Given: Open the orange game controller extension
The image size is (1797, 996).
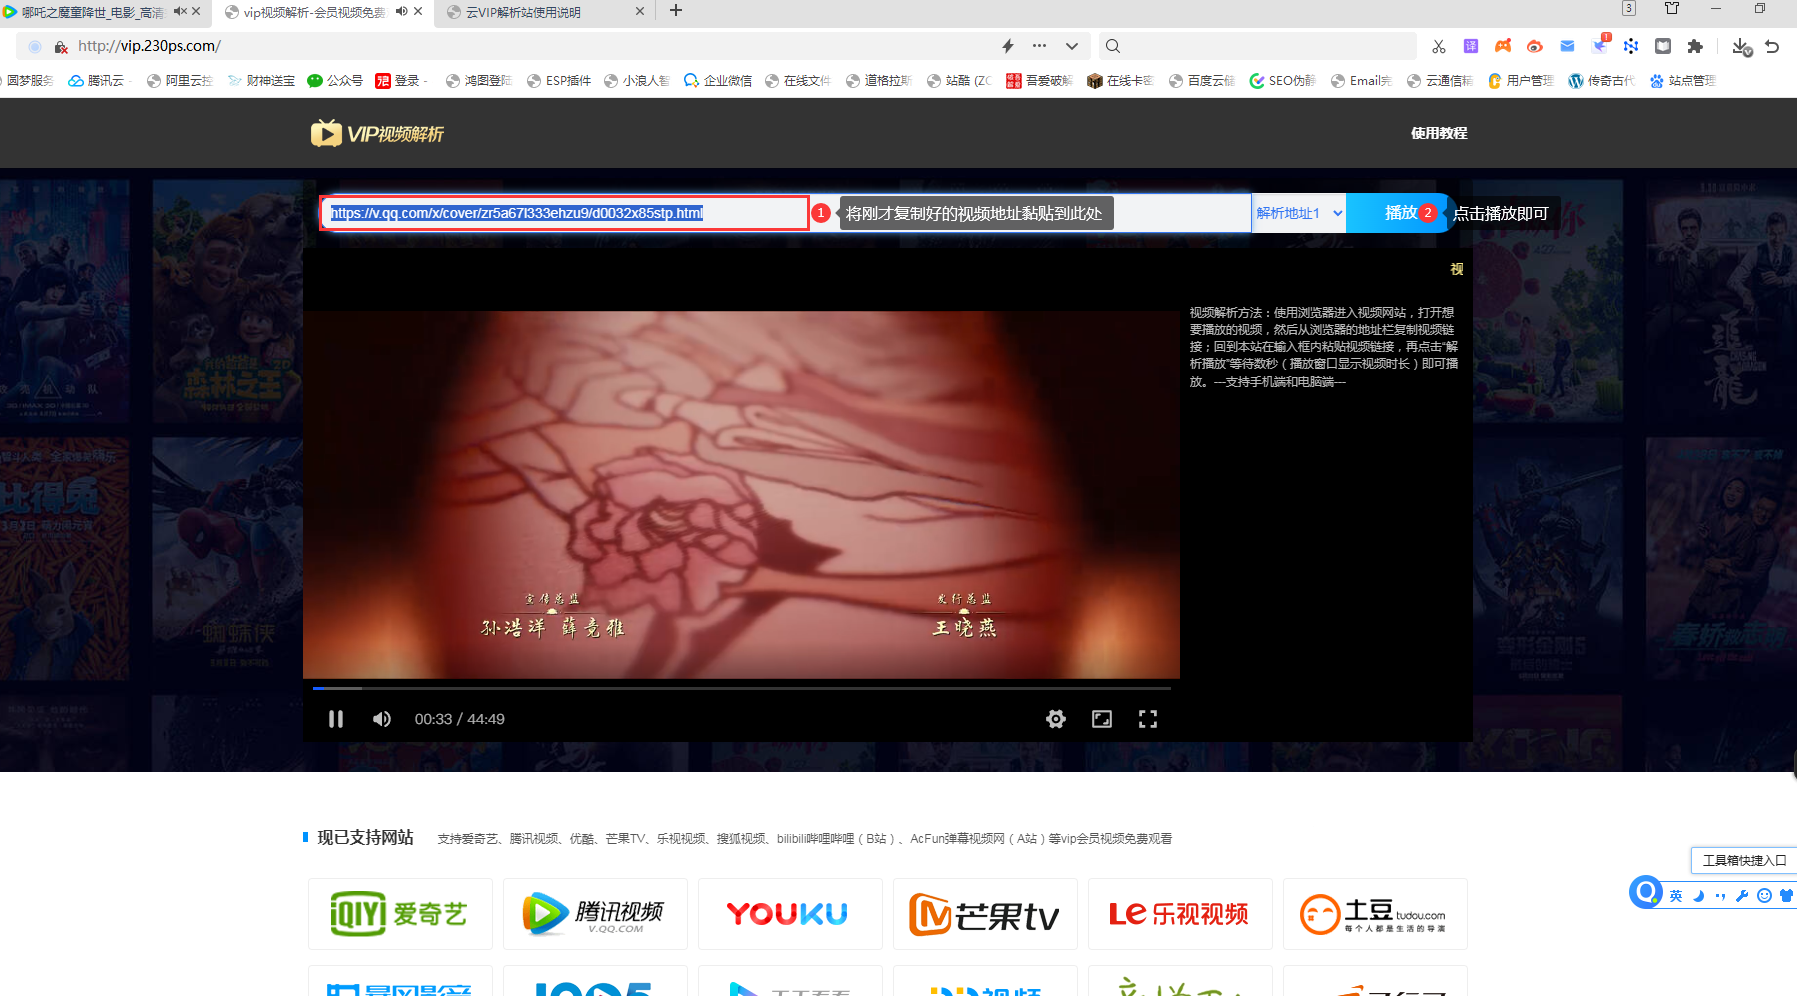Looking at the screenshot, I should tap(1503, 46).
